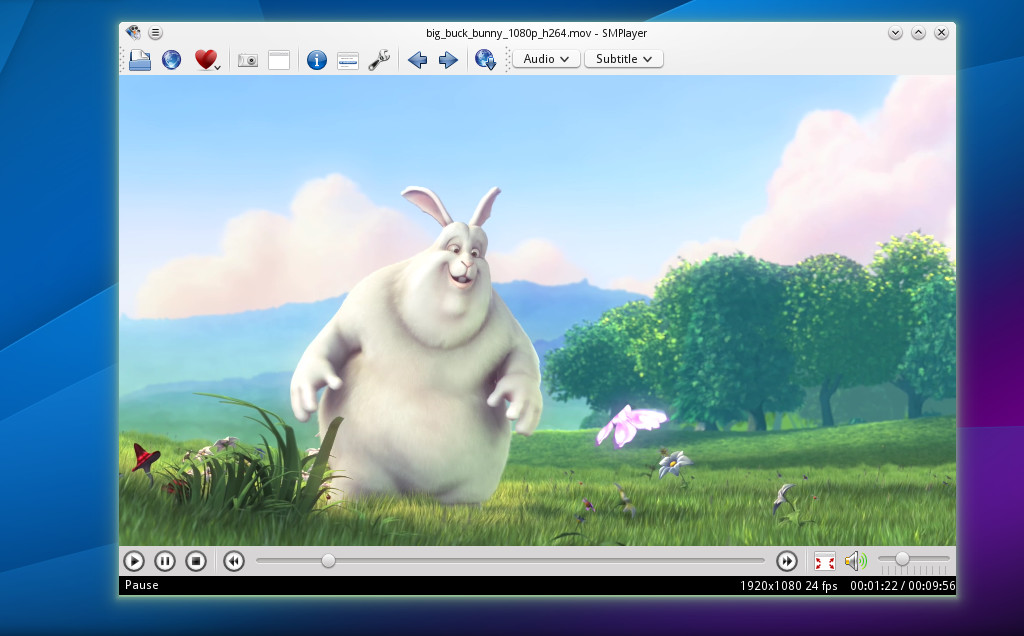This screenshot has width=1024, height=636.
Task: Click the seek bar slider handle
Action: click(x=328, y=560)
